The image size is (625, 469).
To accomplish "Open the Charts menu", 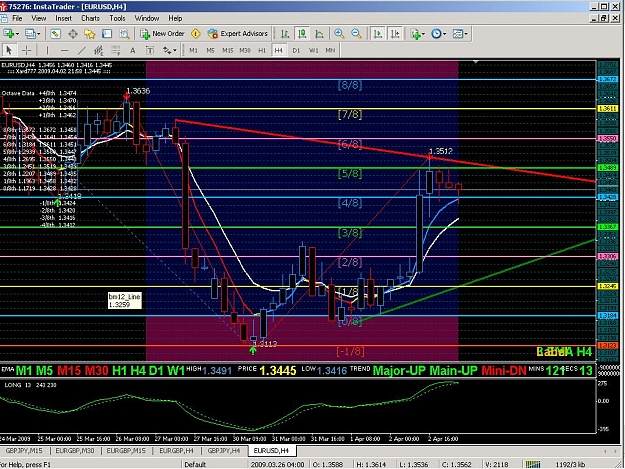I will [x=90, y=18].
